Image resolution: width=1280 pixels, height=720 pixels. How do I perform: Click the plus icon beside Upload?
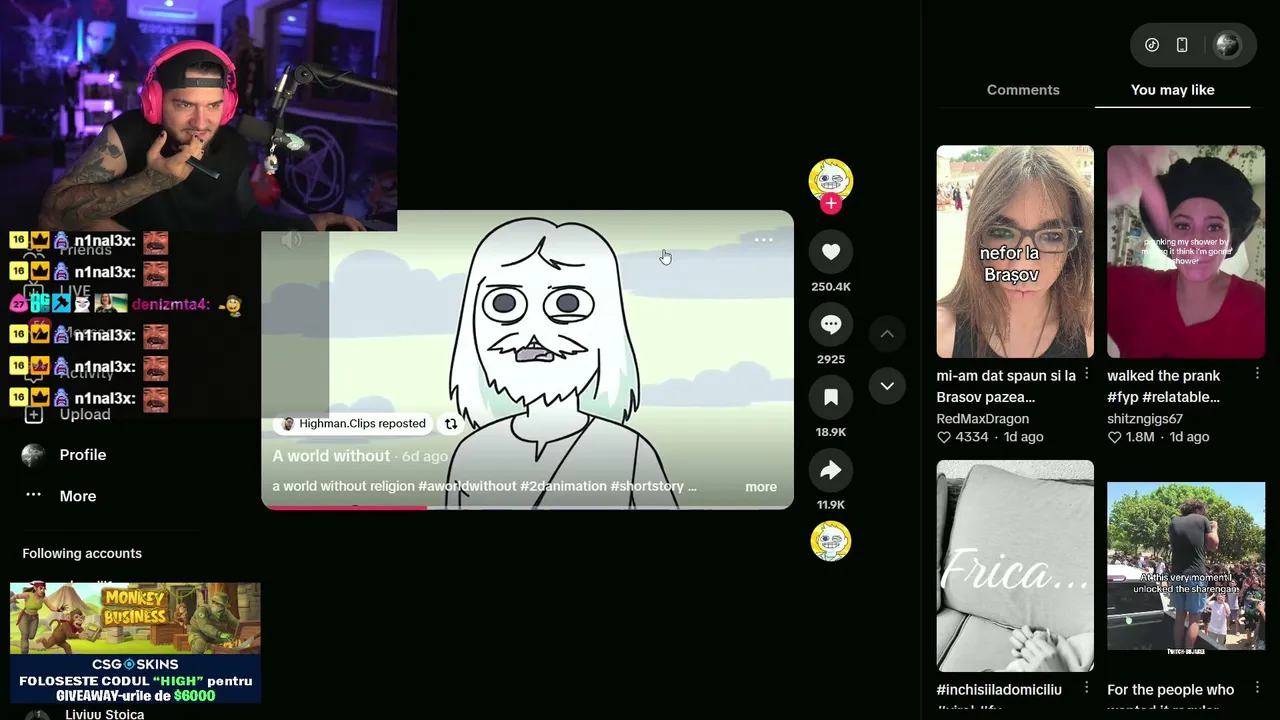(x=33, y=415)
